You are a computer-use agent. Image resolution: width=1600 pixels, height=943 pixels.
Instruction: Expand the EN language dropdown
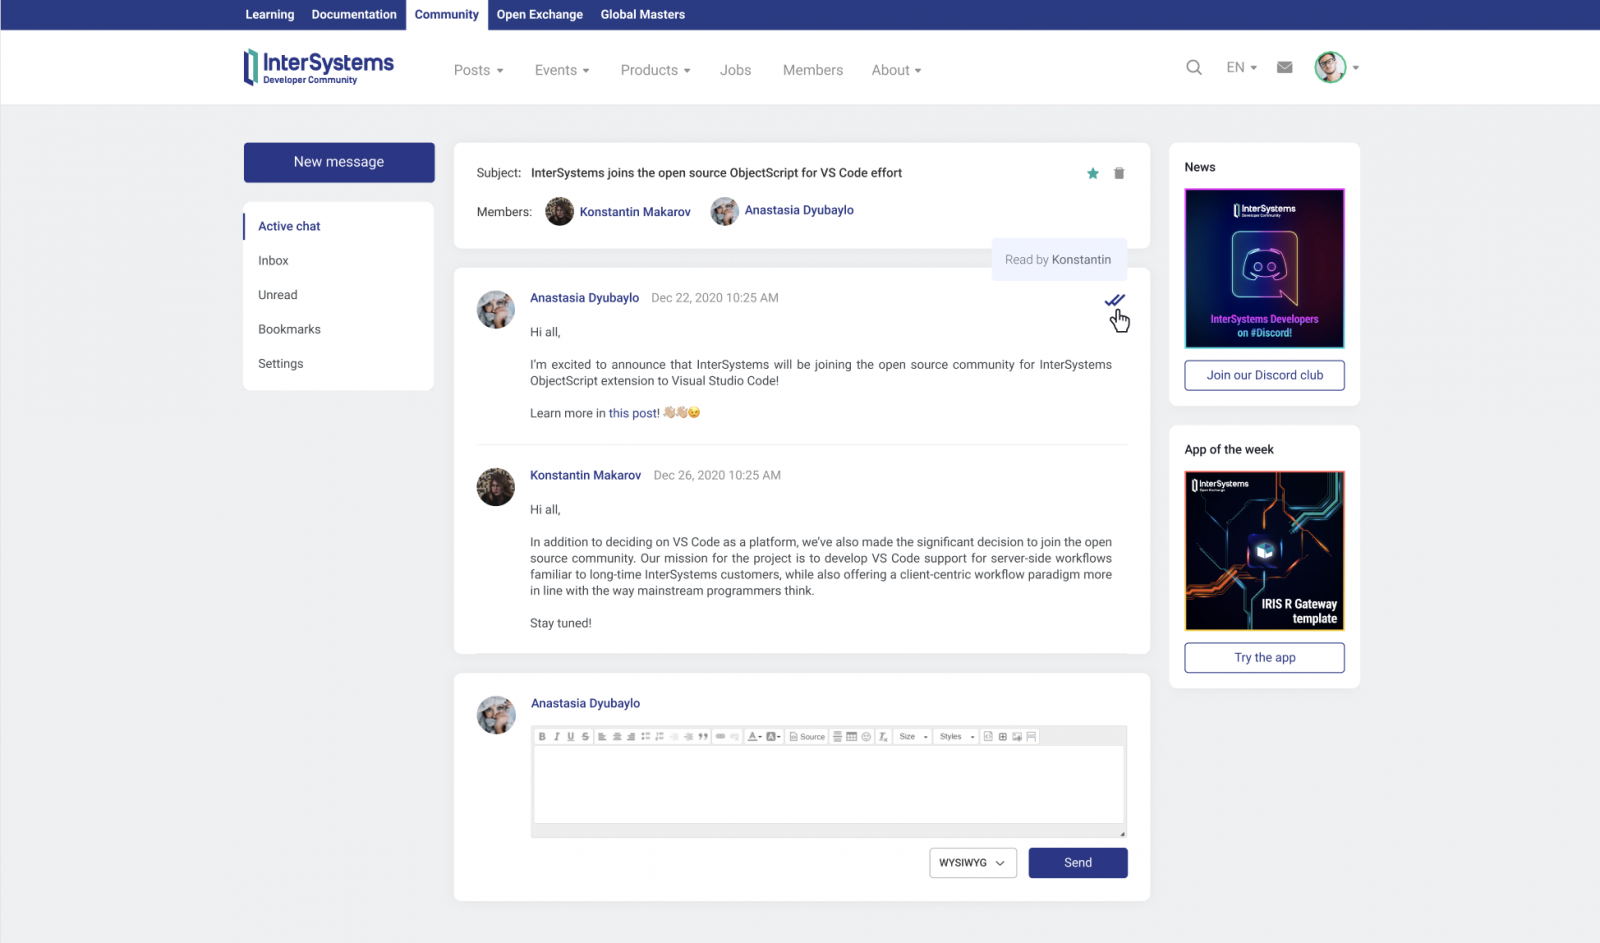click(1241, 68)
